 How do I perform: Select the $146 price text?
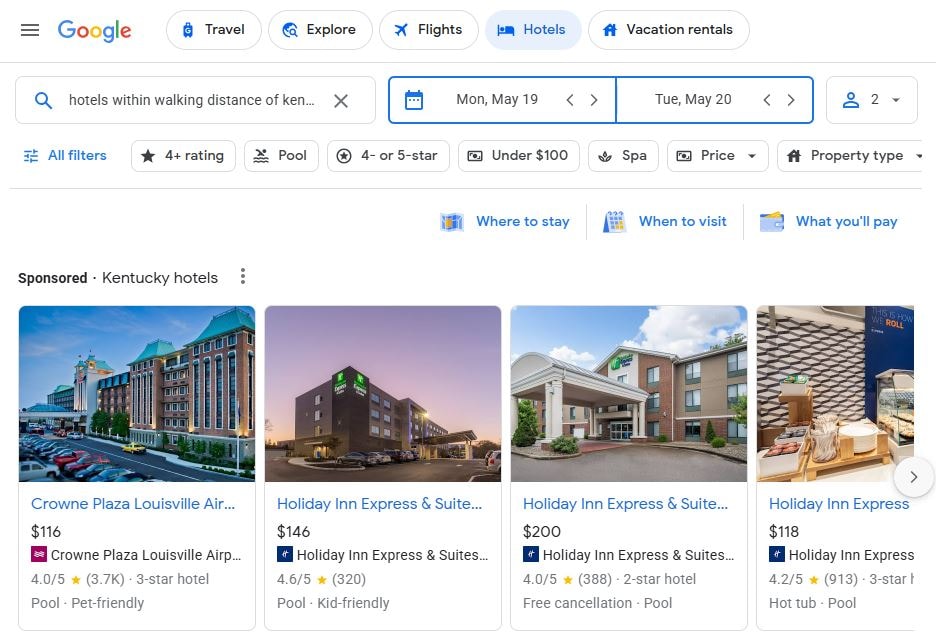[x=293, y=531]
